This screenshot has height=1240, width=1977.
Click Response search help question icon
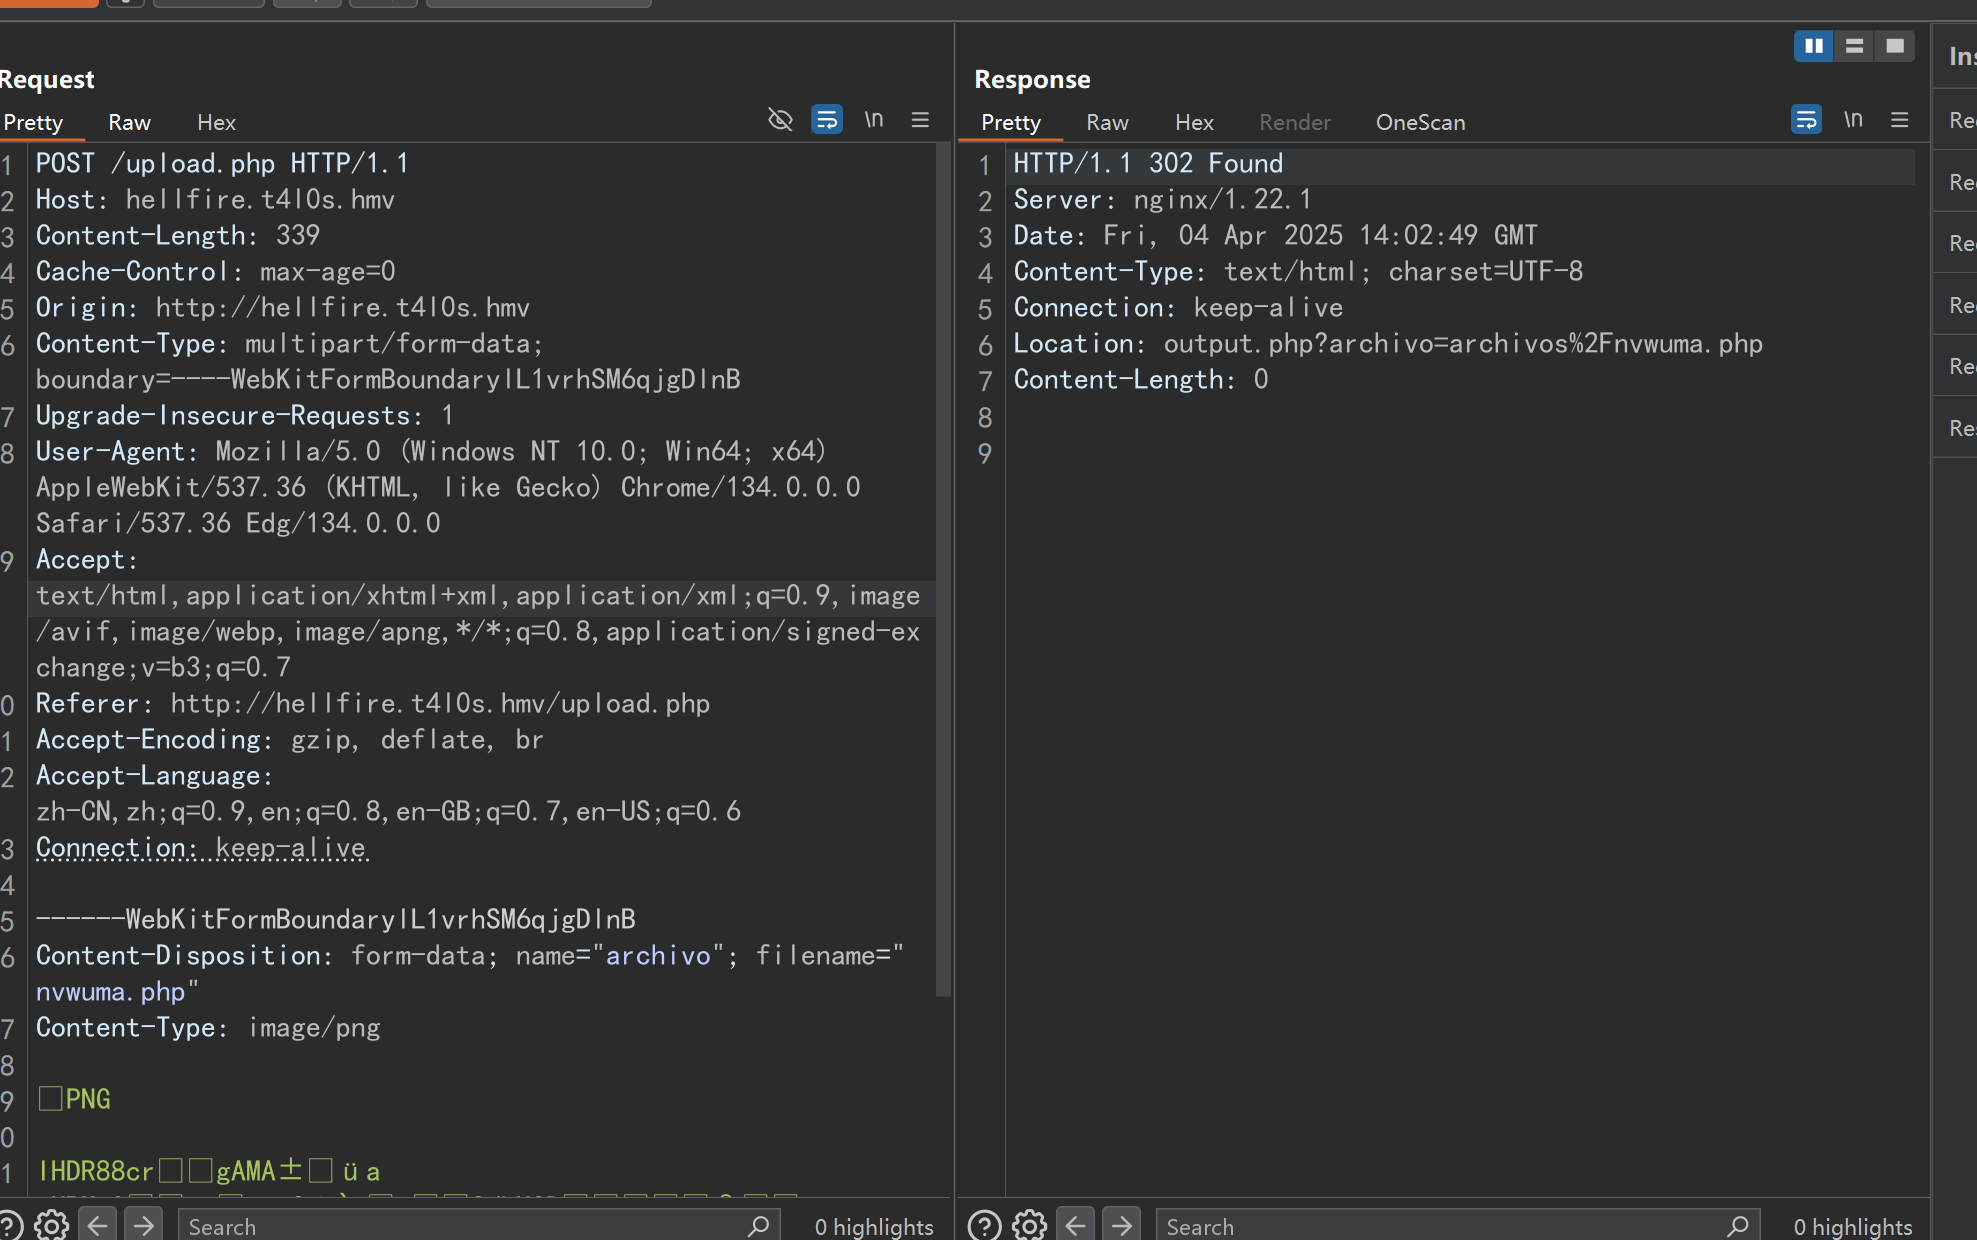click(x=984, y=1225)
